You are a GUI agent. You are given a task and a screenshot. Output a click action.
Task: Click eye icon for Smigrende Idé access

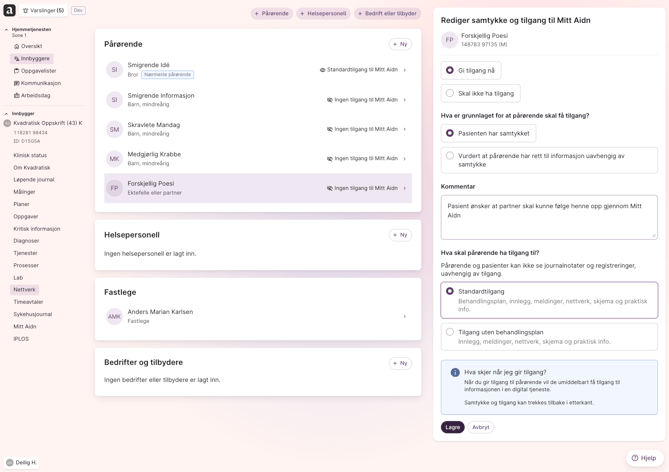click(322, 70)
